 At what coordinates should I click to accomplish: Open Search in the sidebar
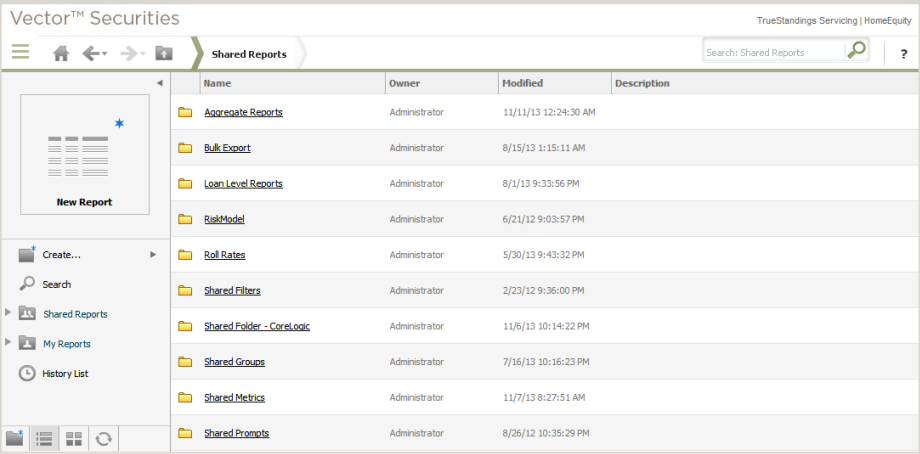(56, 284)
